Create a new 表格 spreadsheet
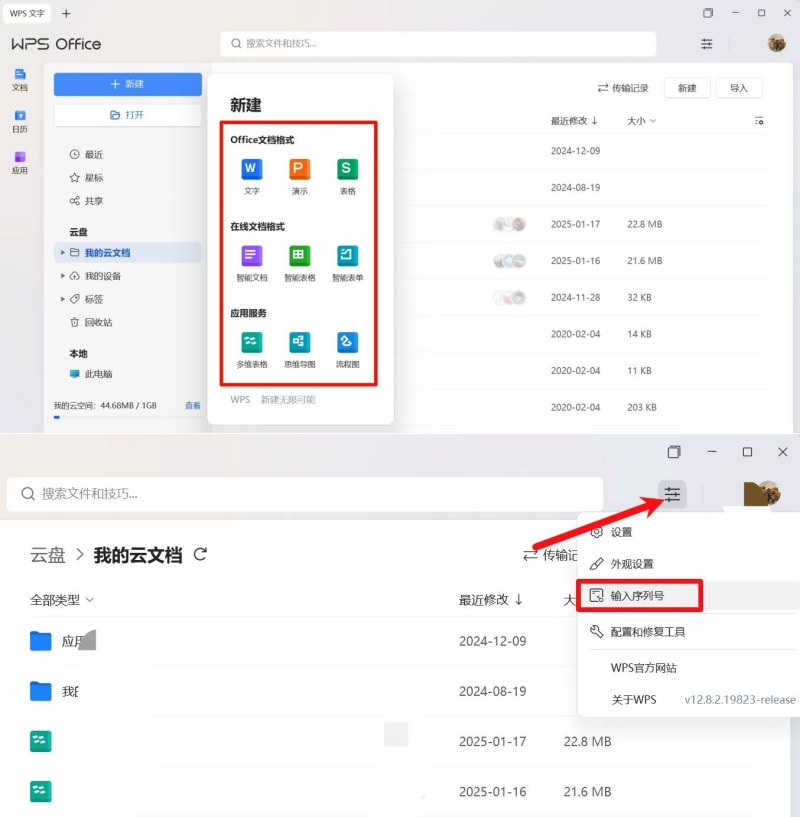Image resolution: width=800 pixels, height=817 pixels. (346, 172)
